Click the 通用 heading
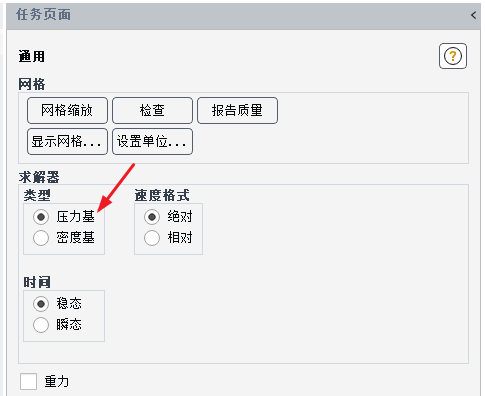This screenshot has width=485, height=396. click(32, 56)
